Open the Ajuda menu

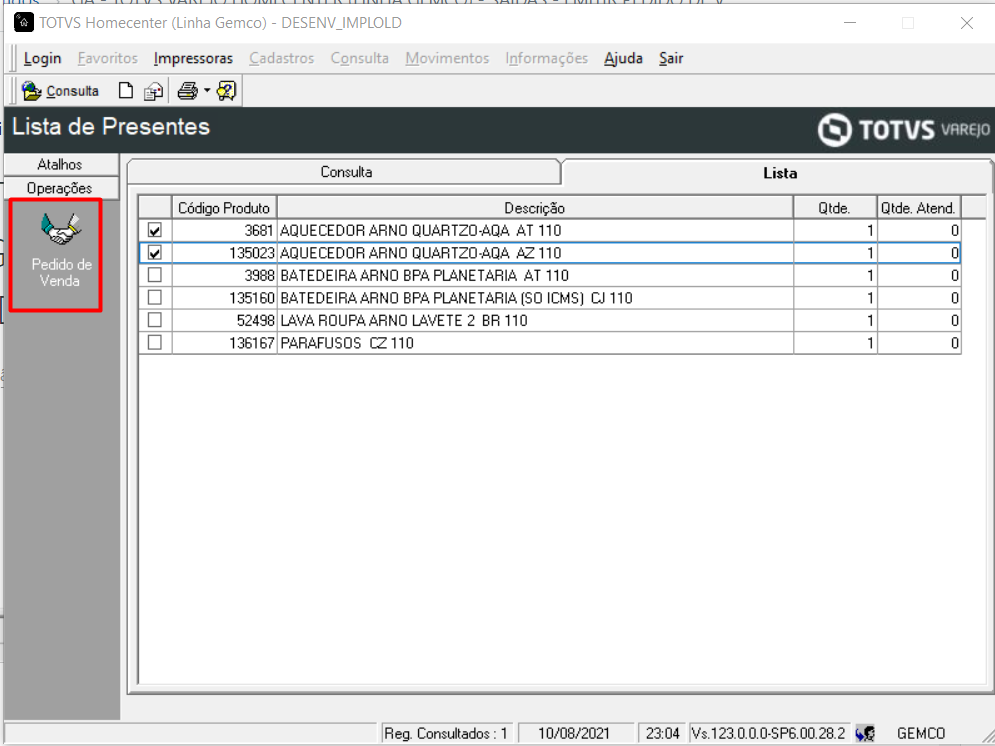click(623, 58)
